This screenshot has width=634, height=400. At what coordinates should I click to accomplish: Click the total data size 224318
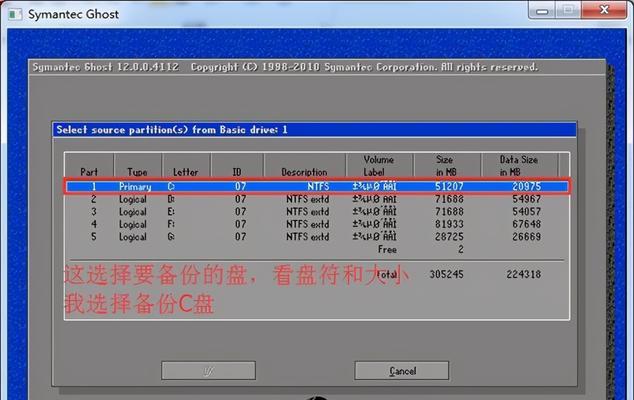tap(524, 274)
